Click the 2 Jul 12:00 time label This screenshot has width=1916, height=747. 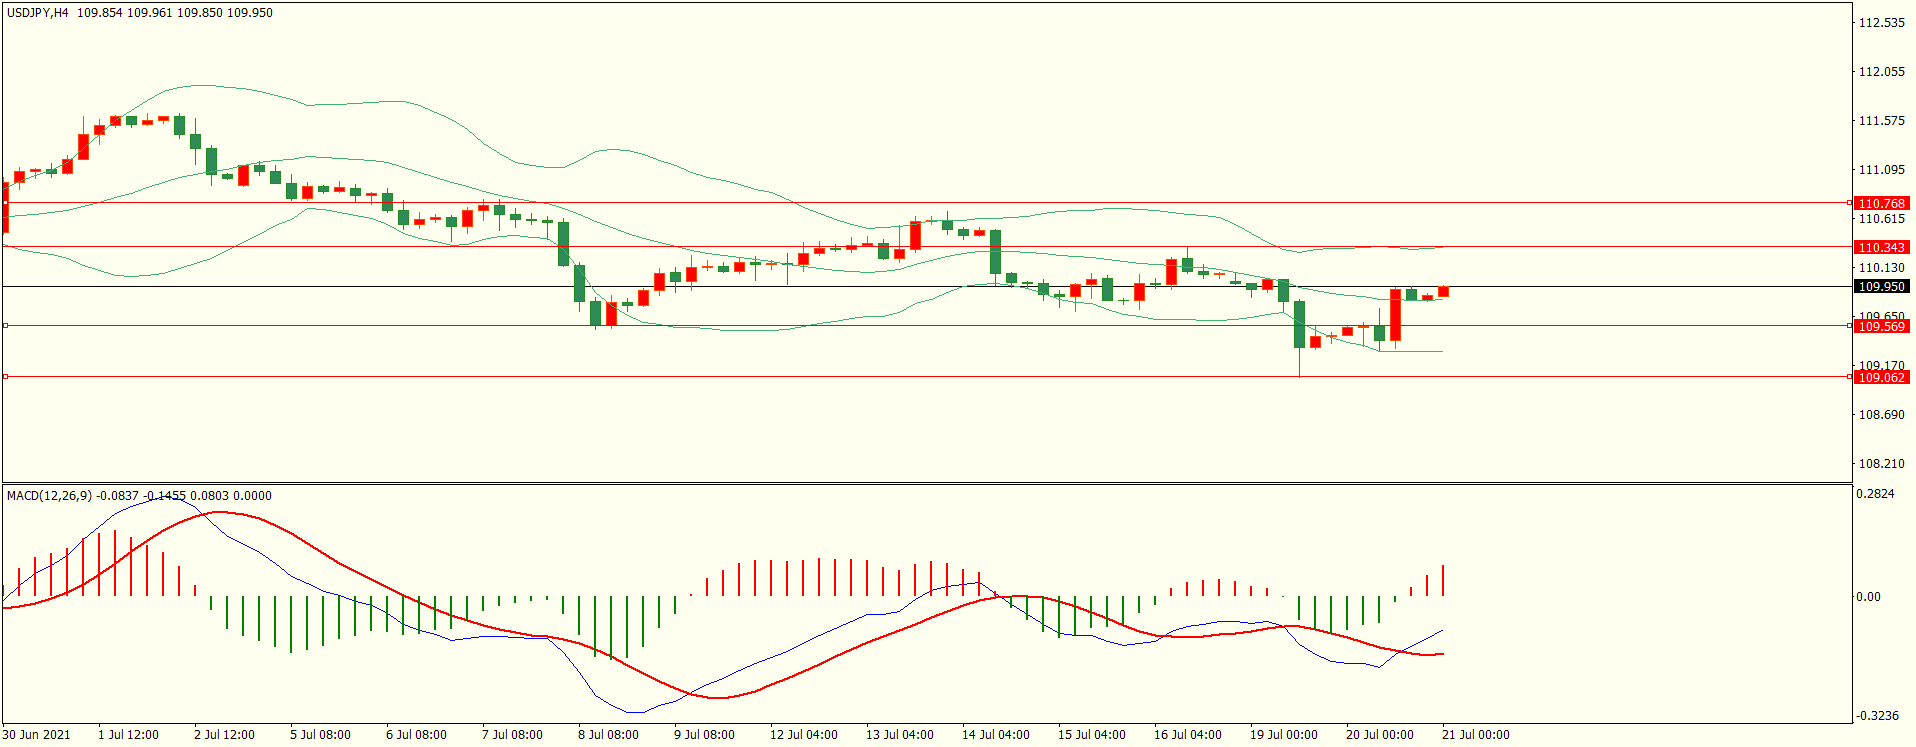[224, 735]
